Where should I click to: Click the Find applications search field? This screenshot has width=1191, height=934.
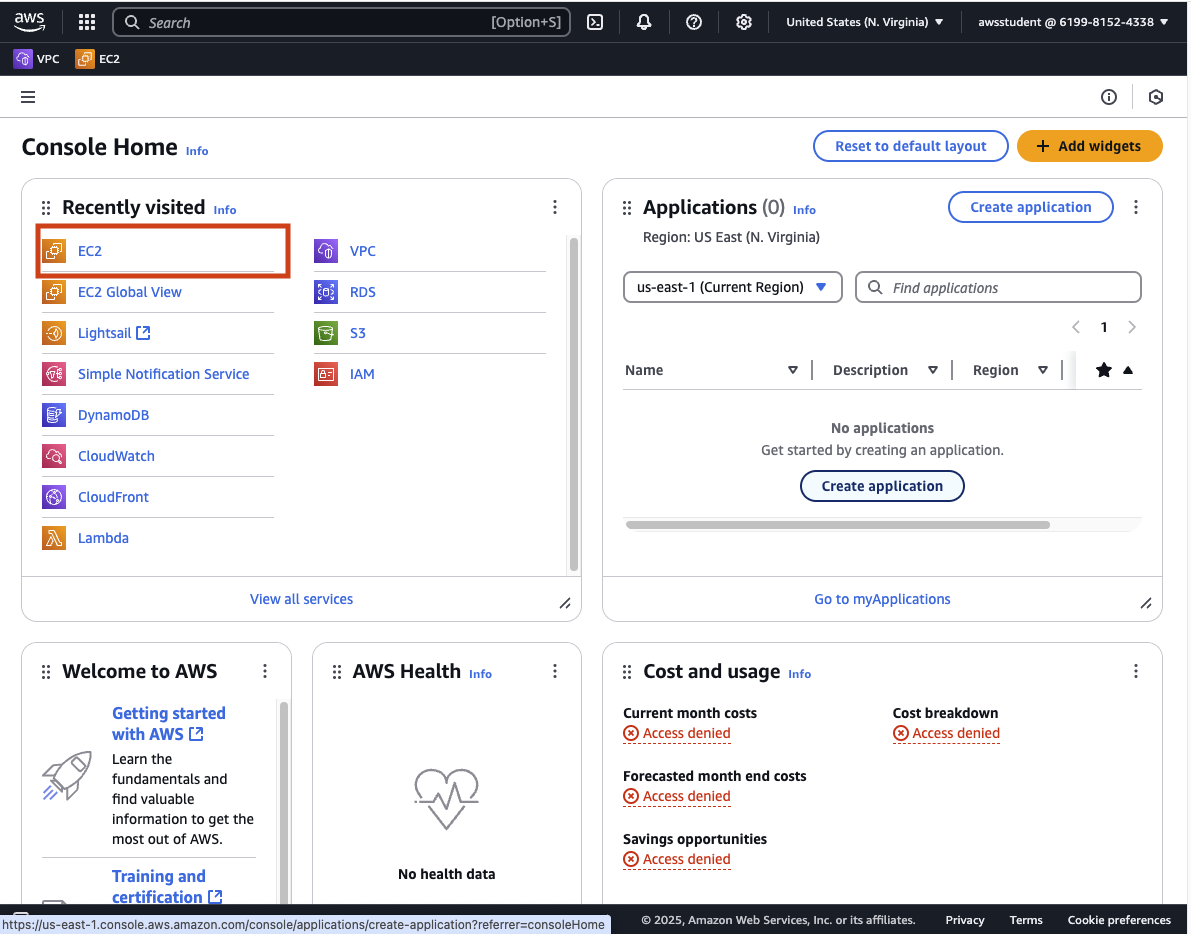click(x=998, y=287)
